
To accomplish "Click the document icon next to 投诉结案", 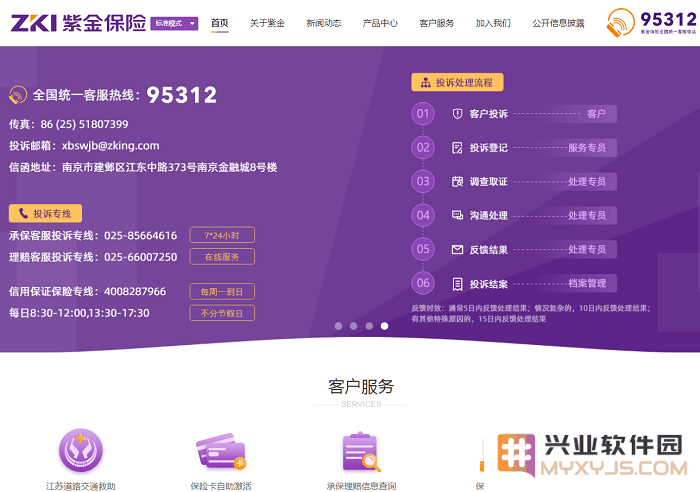I will pyautogui.click(x=457, y=284).
